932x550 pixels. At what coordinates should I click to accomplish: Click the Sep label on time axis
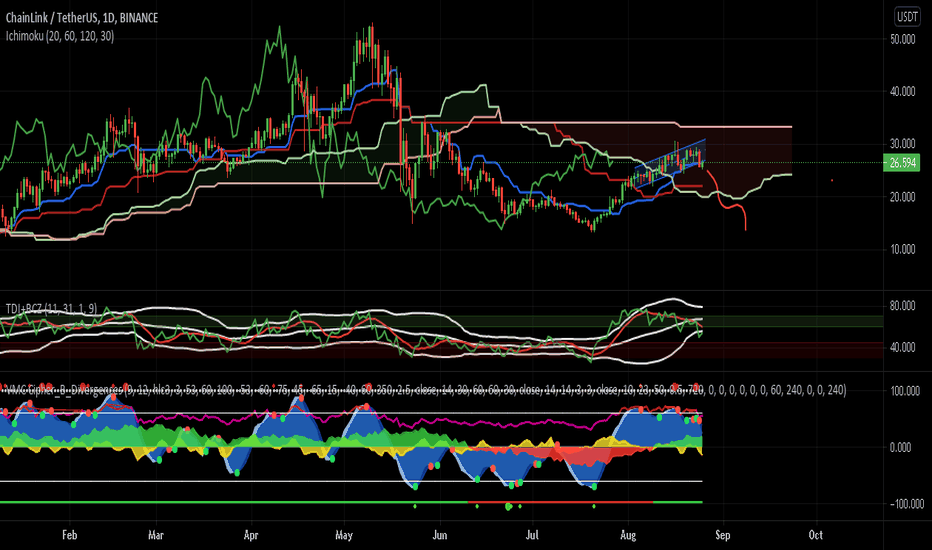722,535
